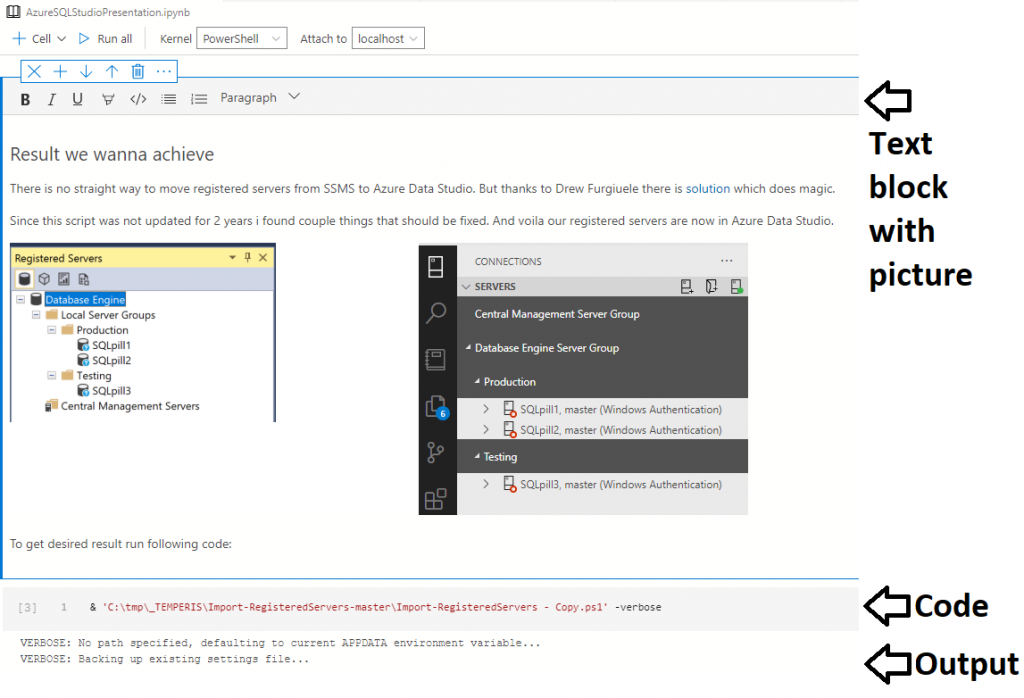Image resolution: width=1024 pixels, height=698 pixels.
Task: Select Database Engine tree item
Action: pyautogui.click(x=85, y=300)
